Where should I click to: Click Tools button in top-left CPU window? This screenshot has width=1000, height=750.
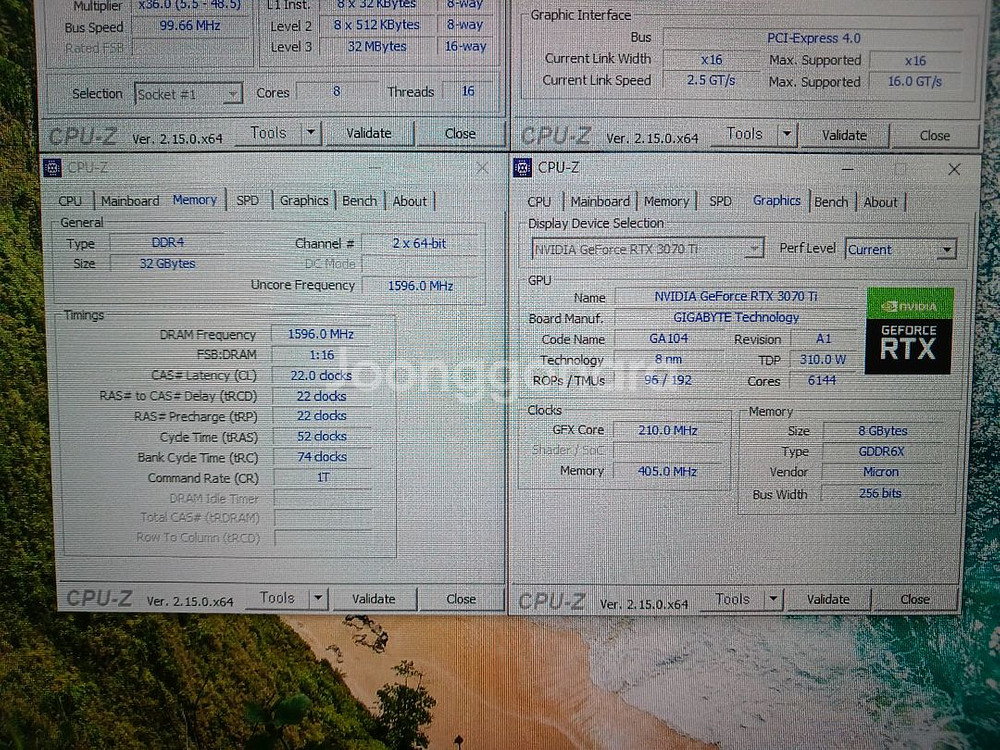point(268,133)
